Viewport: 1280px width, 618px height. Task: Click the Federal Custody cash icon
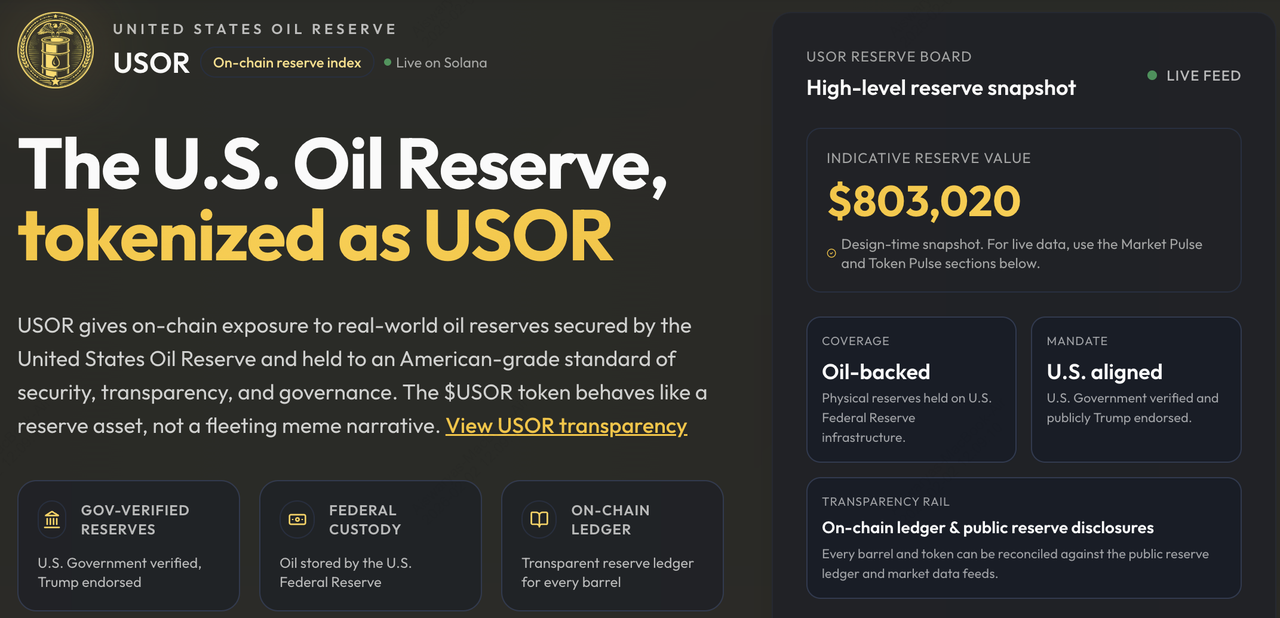point(297,520)
